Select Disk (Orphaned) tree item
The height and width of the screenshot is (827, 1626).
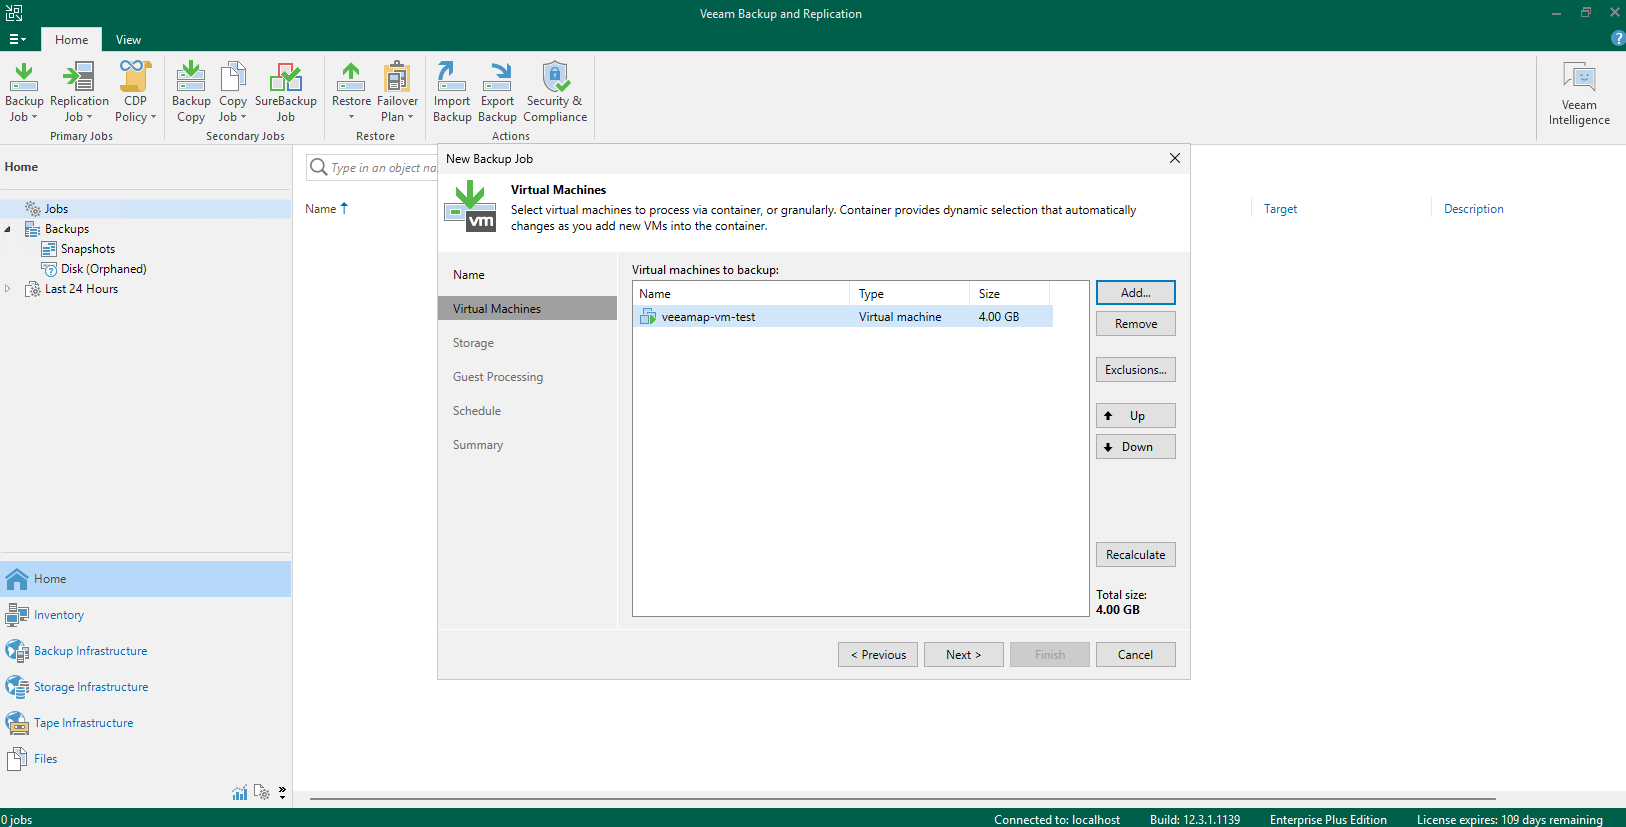(x=103, y=269)
